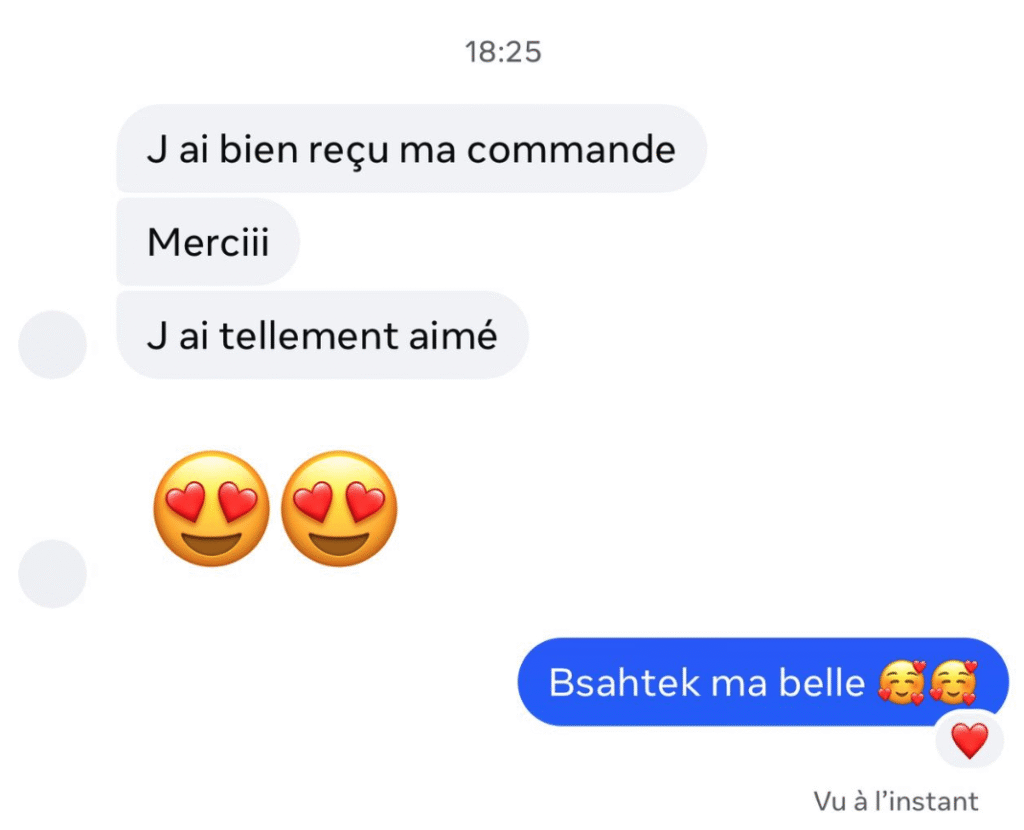Tap the right heart-eyes emoji

click(x=339, y=508)
